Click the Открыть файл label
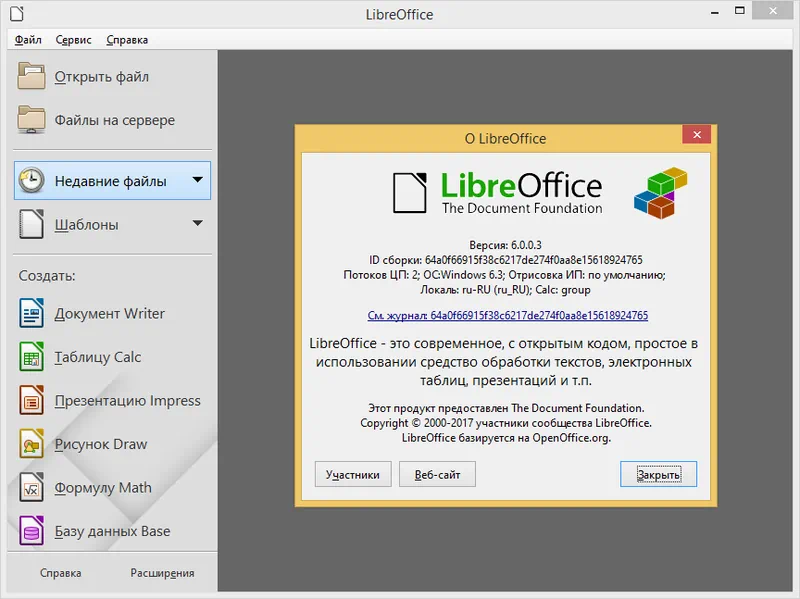The height and width of the screenshot is (599, 800). [x=102, y=77]
